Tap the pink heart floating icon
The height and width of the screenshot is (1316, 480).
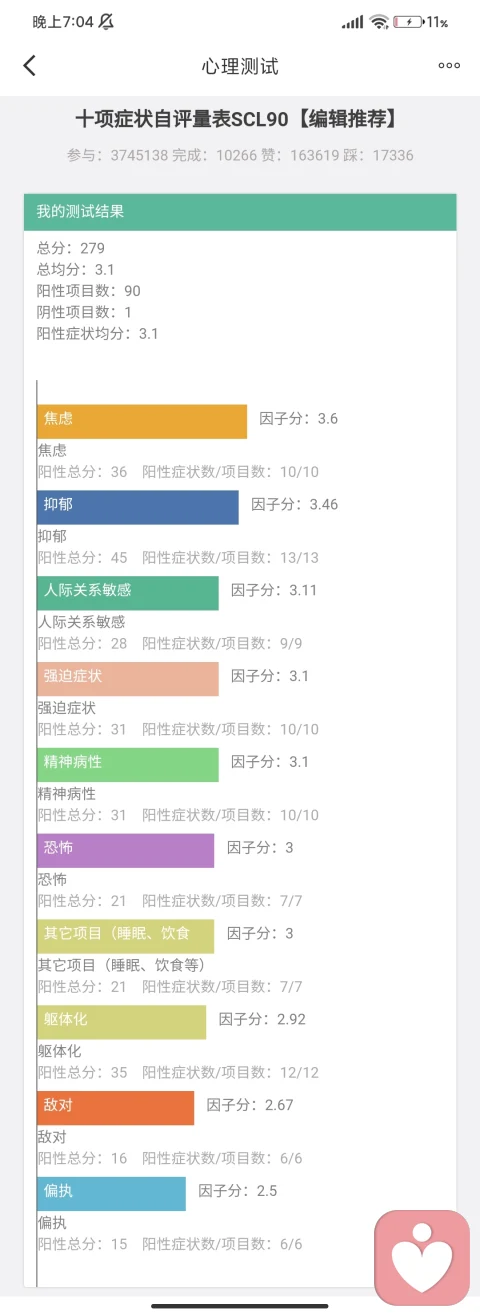[x=422, y=1257]
